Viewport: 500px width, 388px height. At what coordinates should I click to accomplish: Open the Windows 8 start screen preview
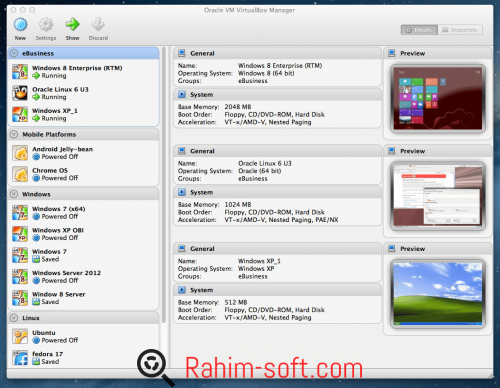pyautogui.click(x=438, y=98)
